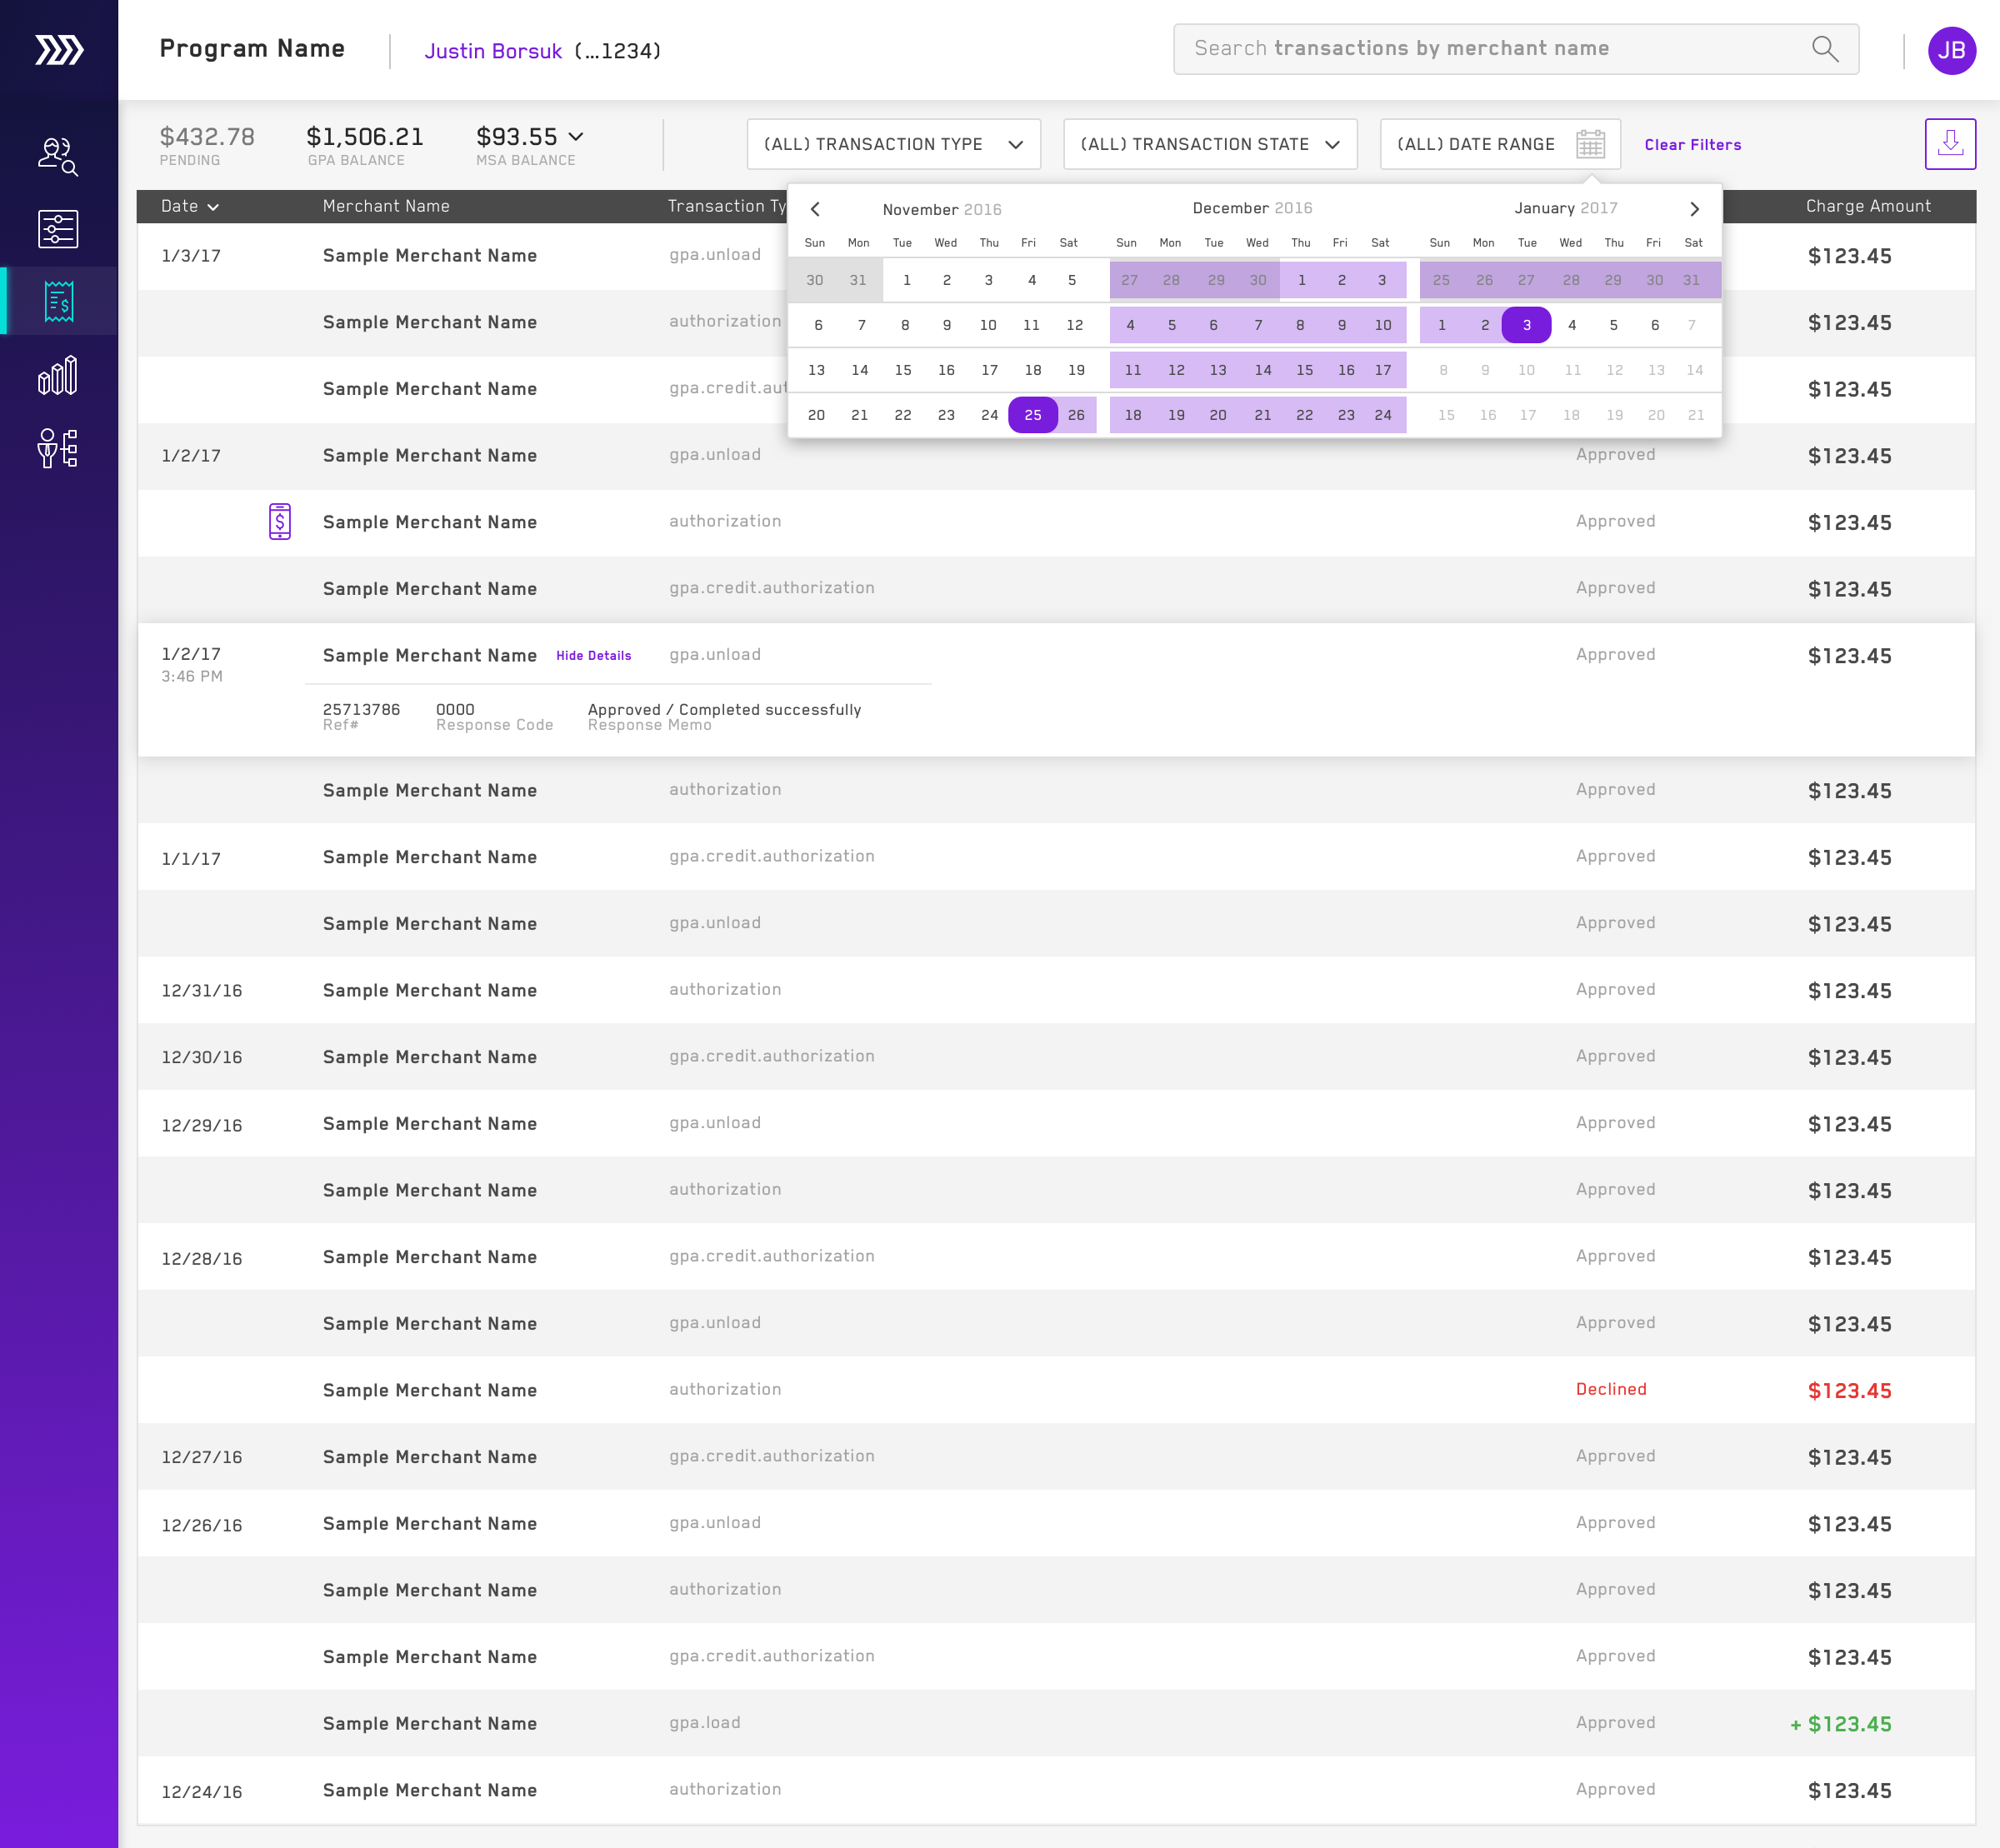Click the $432.78 pending amount

(207, 137)
